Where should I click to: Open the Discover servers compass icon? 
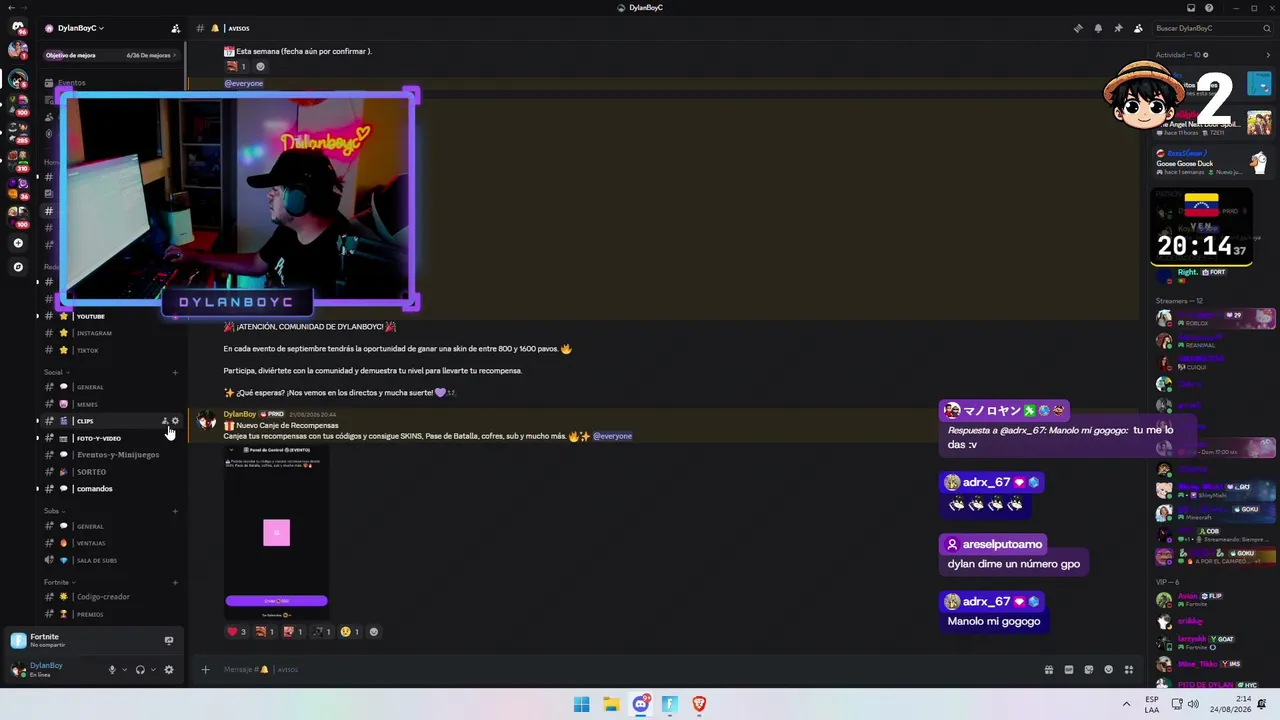click(x=18, y=267)
